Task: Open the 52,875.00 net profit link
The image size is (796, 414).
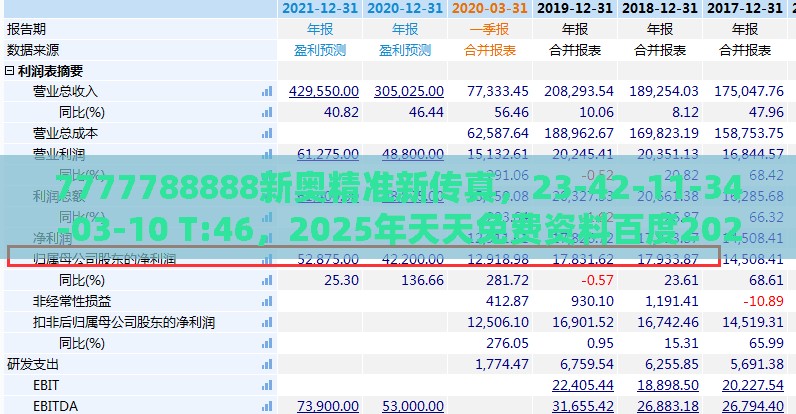Action: (x=328, y=259)
